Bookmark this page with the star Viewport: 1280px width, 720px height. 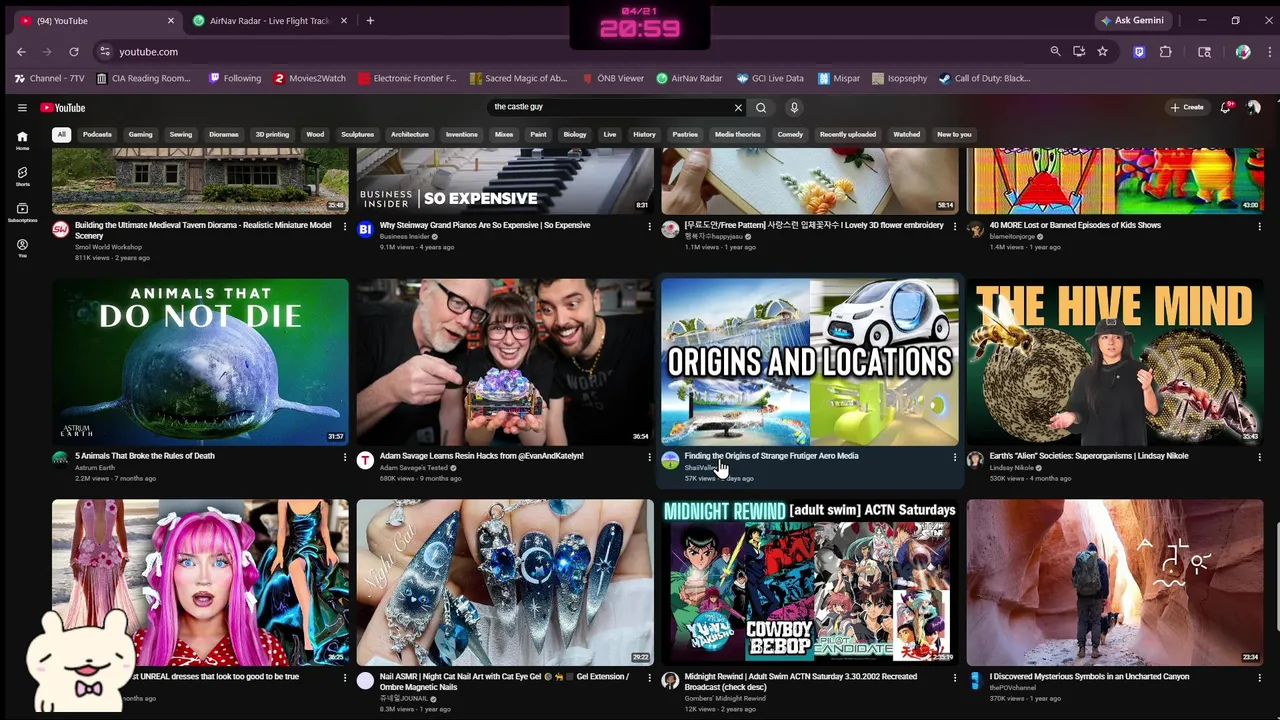click(x=1102, y=52)
